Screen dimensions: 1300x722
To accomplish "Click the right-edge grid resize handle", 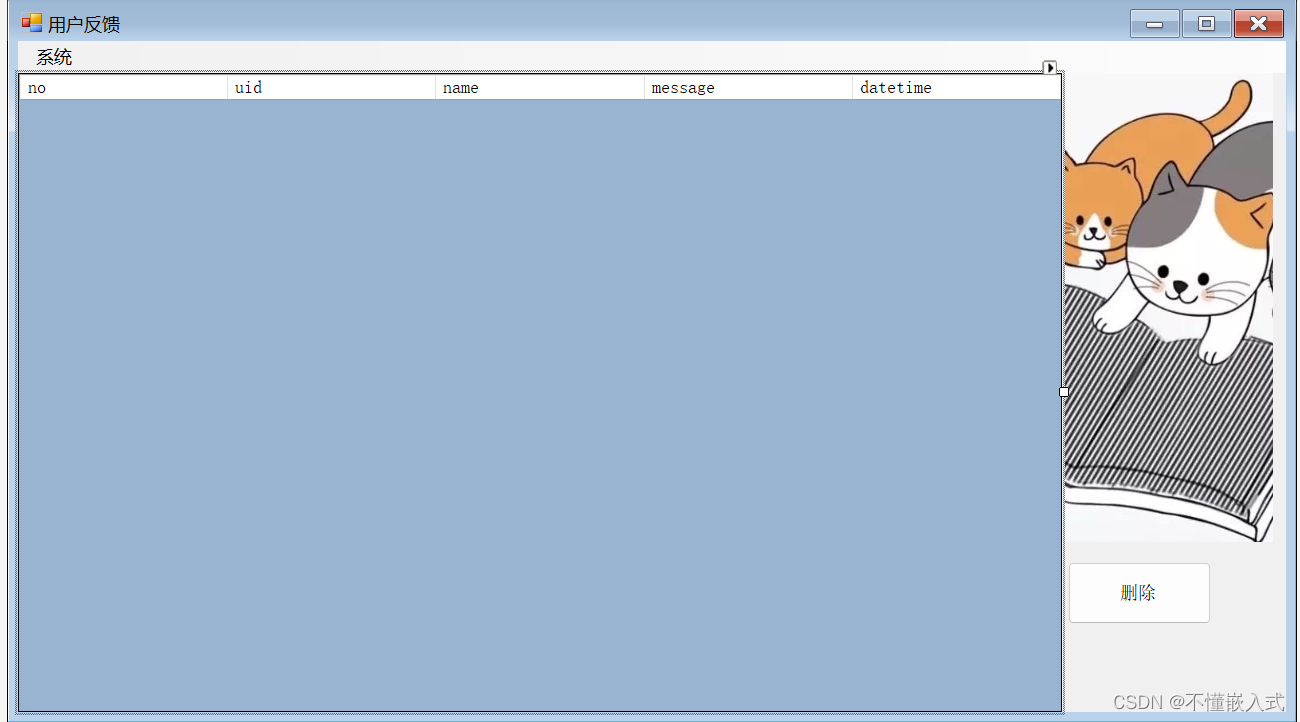I will (x=1064, y=392).
